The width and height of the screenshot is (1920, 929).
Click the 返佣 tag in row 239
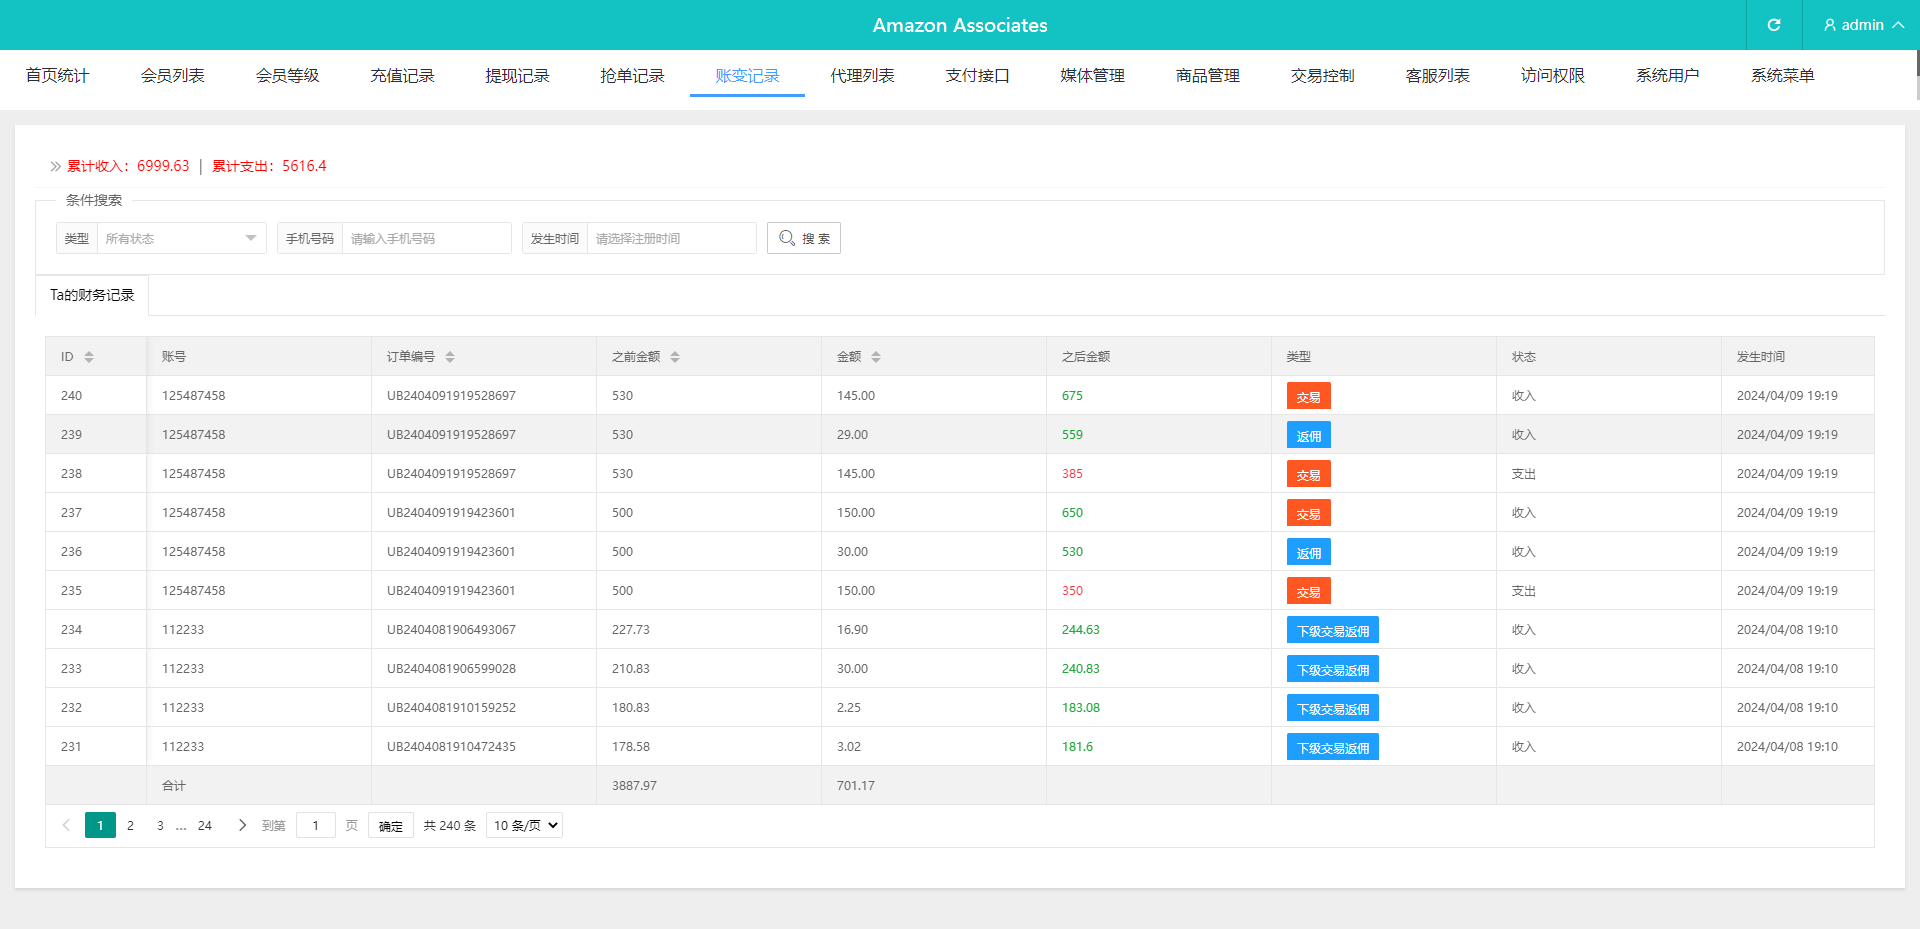tap(1308, 435)
